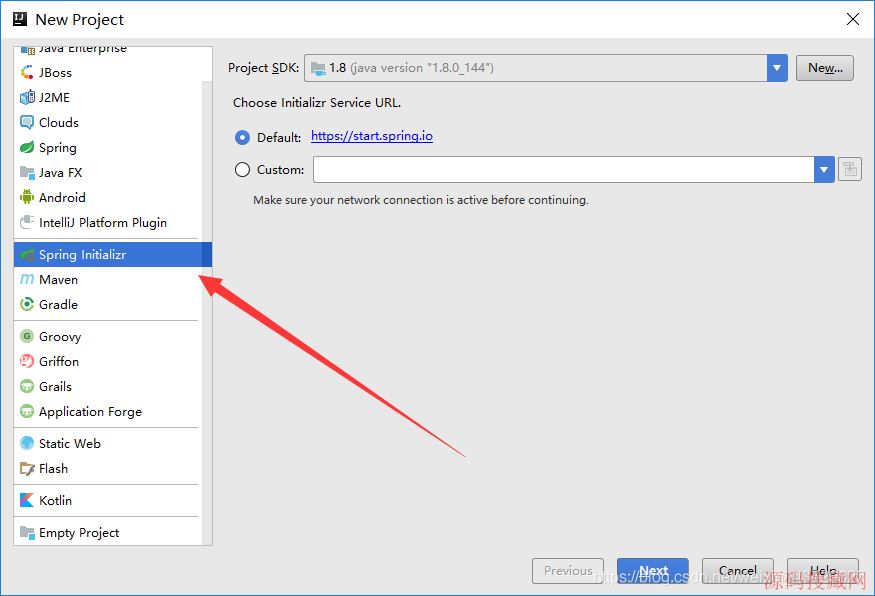875x596 pixels.
Task: Select the Kotlin icon
Action: point(27,501)
